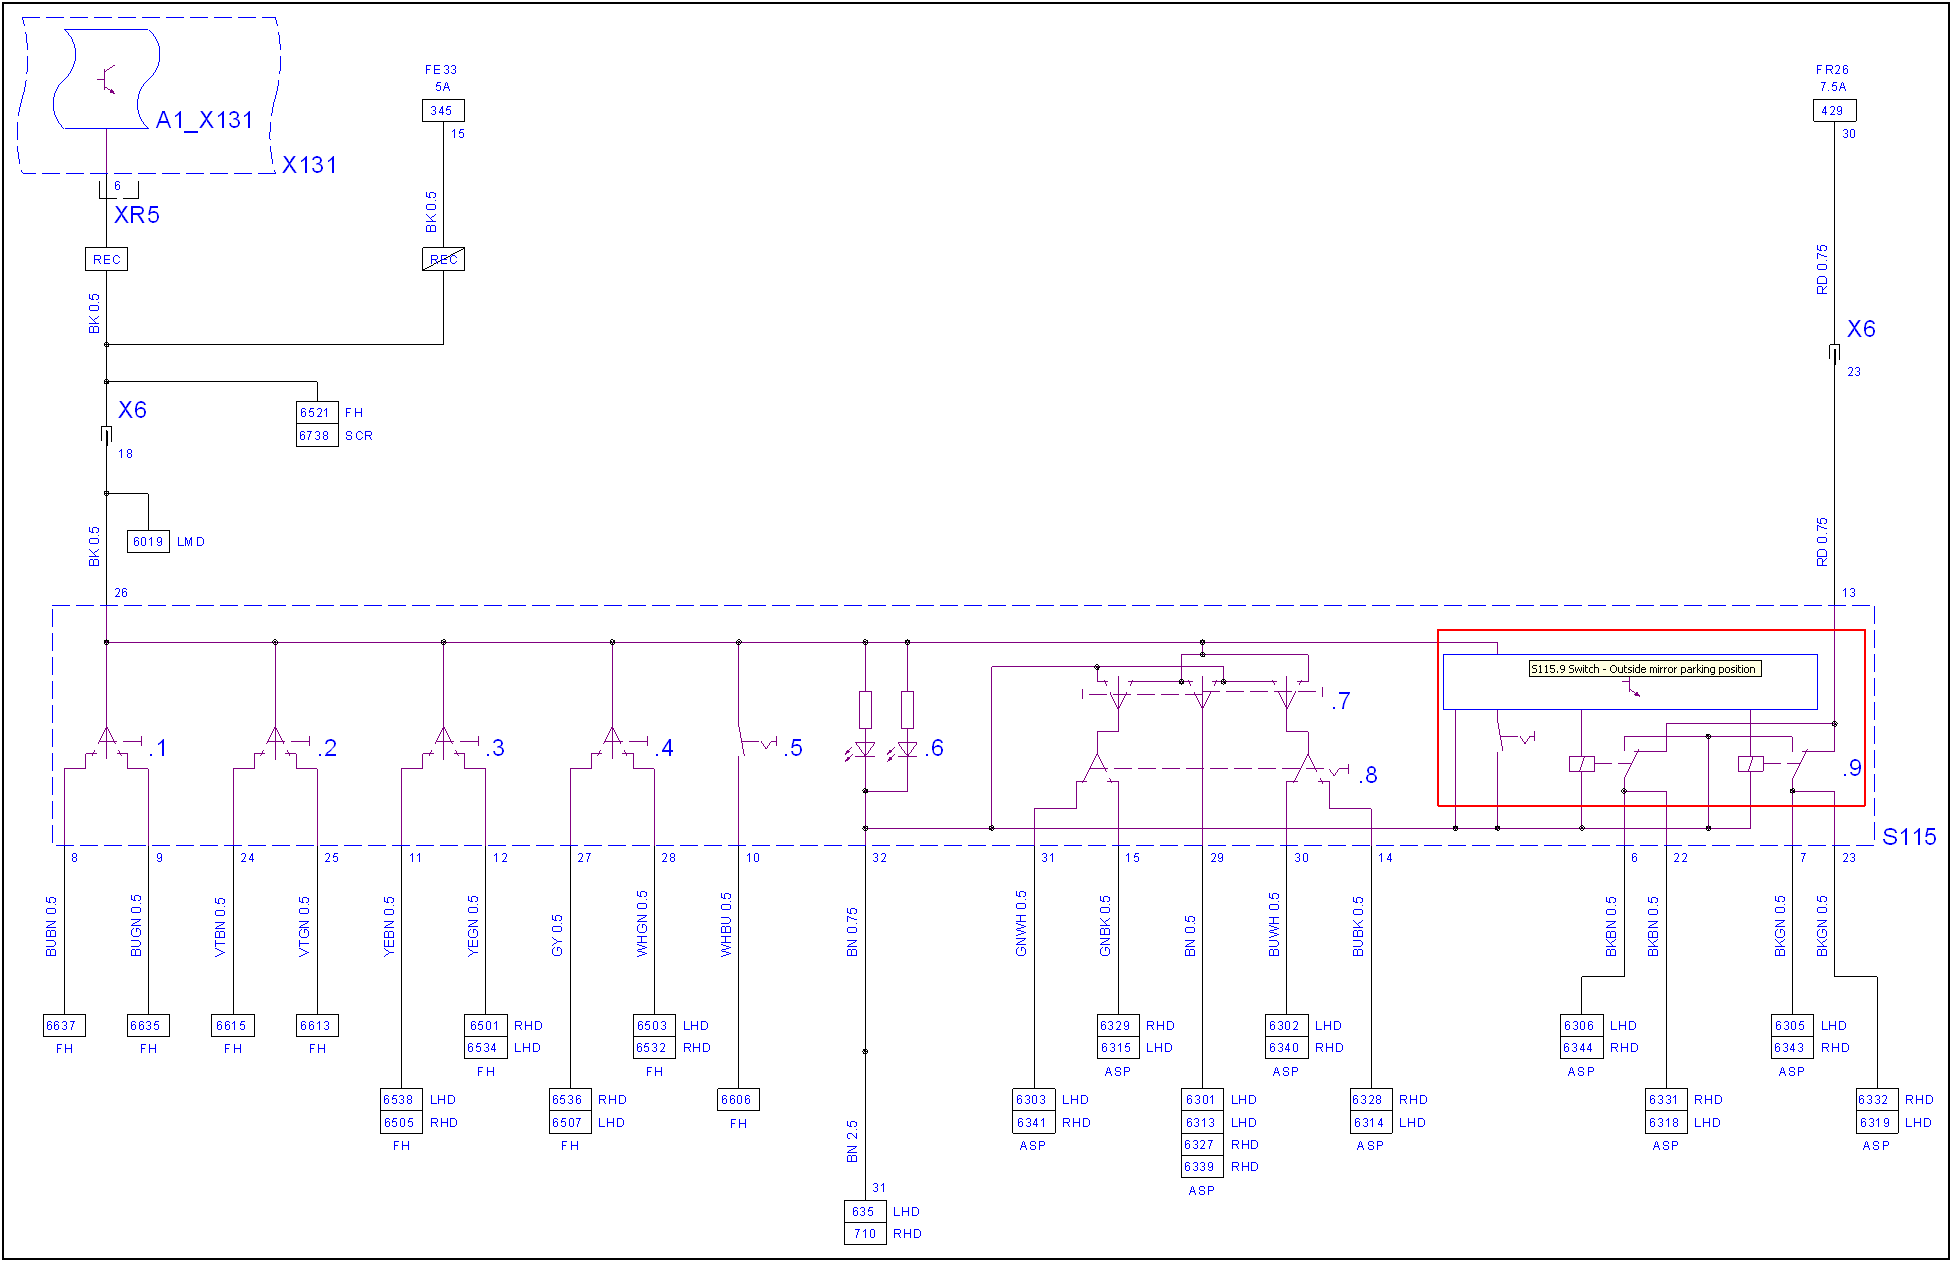Image resolution: width=1952 pixels, height=1262 pixels.
Task: Click the LED diode pair labeled .6
Action: click(886, 749)
